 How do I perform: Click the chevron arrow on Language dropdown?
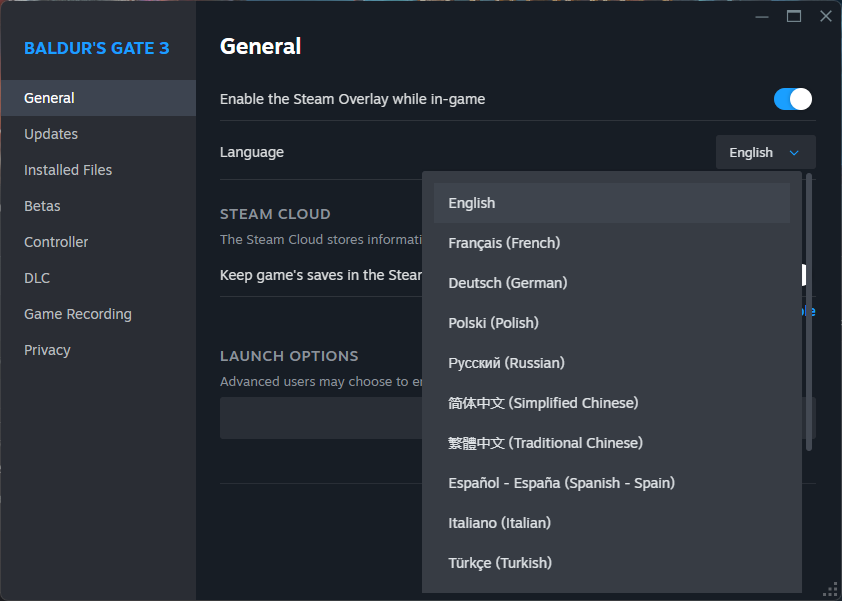794,153
